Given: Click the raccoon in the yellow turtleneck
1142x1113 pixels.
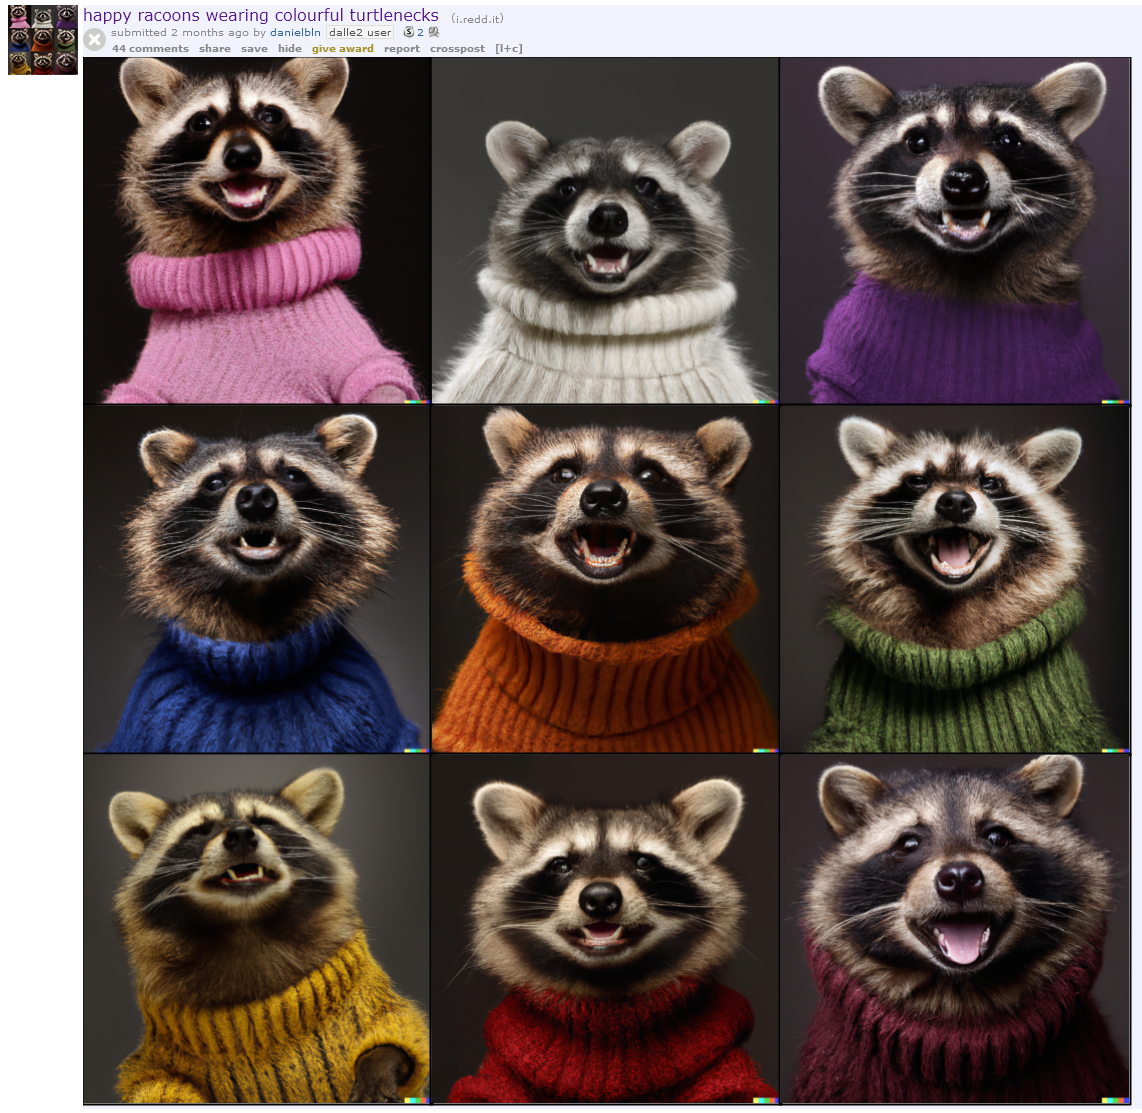Looking at the screenshot, I should (x=256, y=929).
